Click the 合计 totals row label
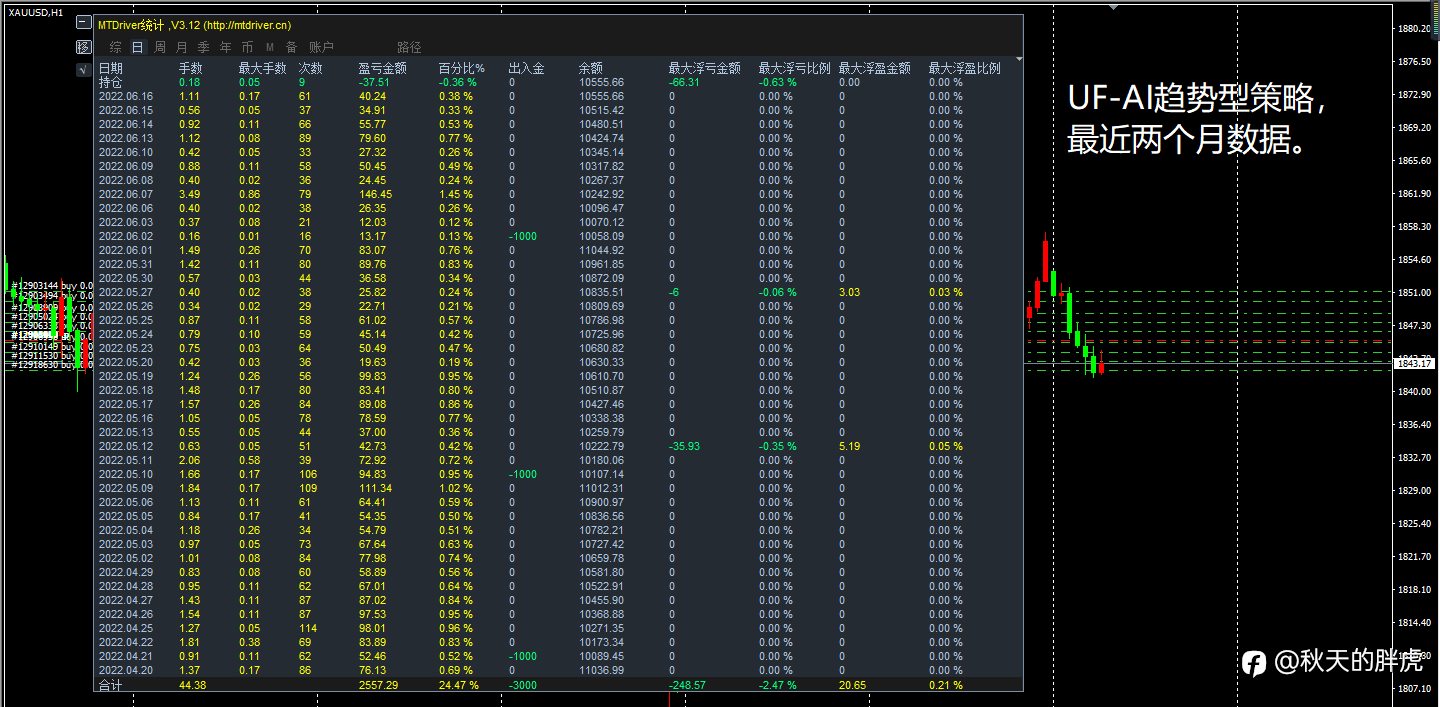Image resolution: width=1440 pixels, height=707 pixels. [x=111, y=685]
